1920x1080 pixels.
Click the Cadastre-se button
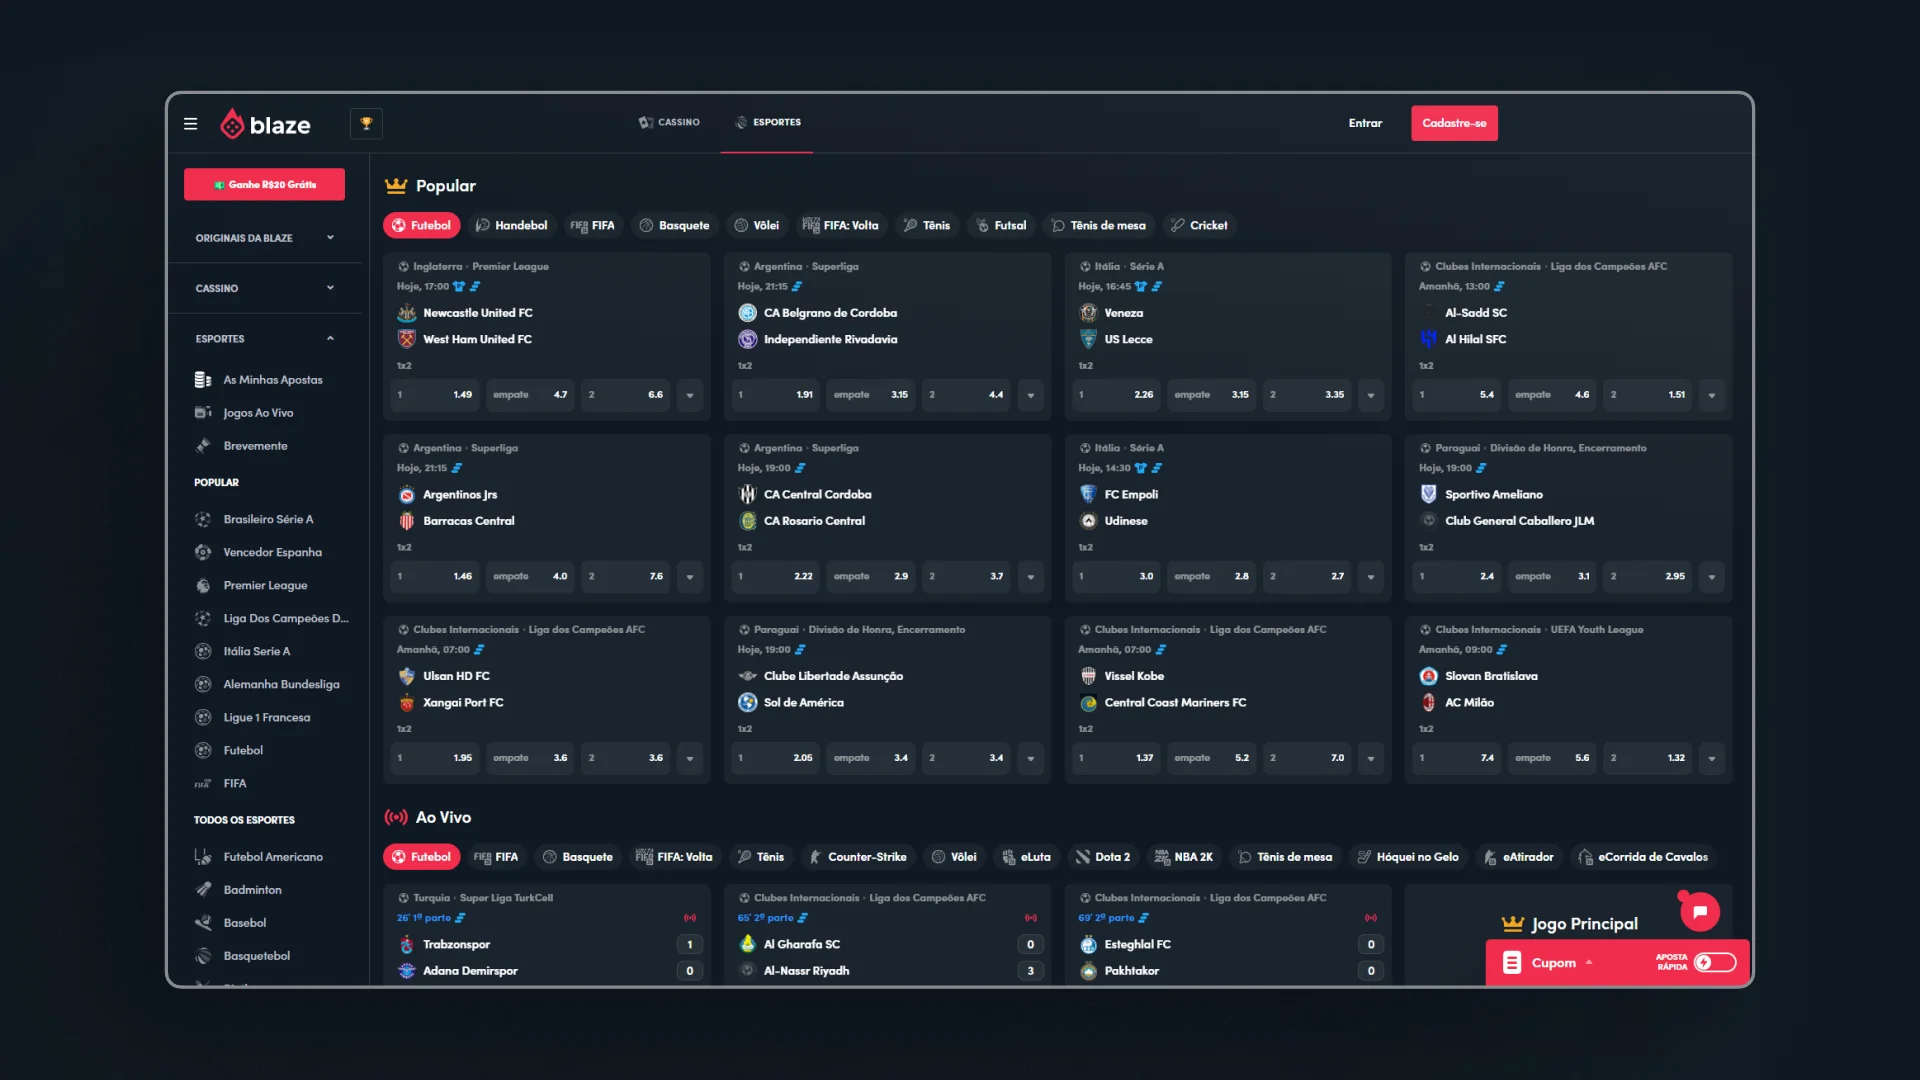[1454, 123]
